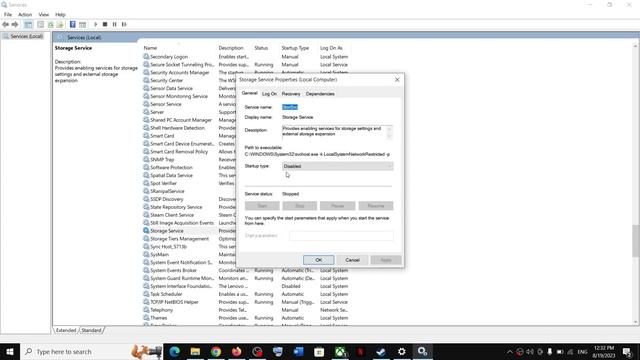
Task: Switch to the Dependencies tab
Action: 320,94
